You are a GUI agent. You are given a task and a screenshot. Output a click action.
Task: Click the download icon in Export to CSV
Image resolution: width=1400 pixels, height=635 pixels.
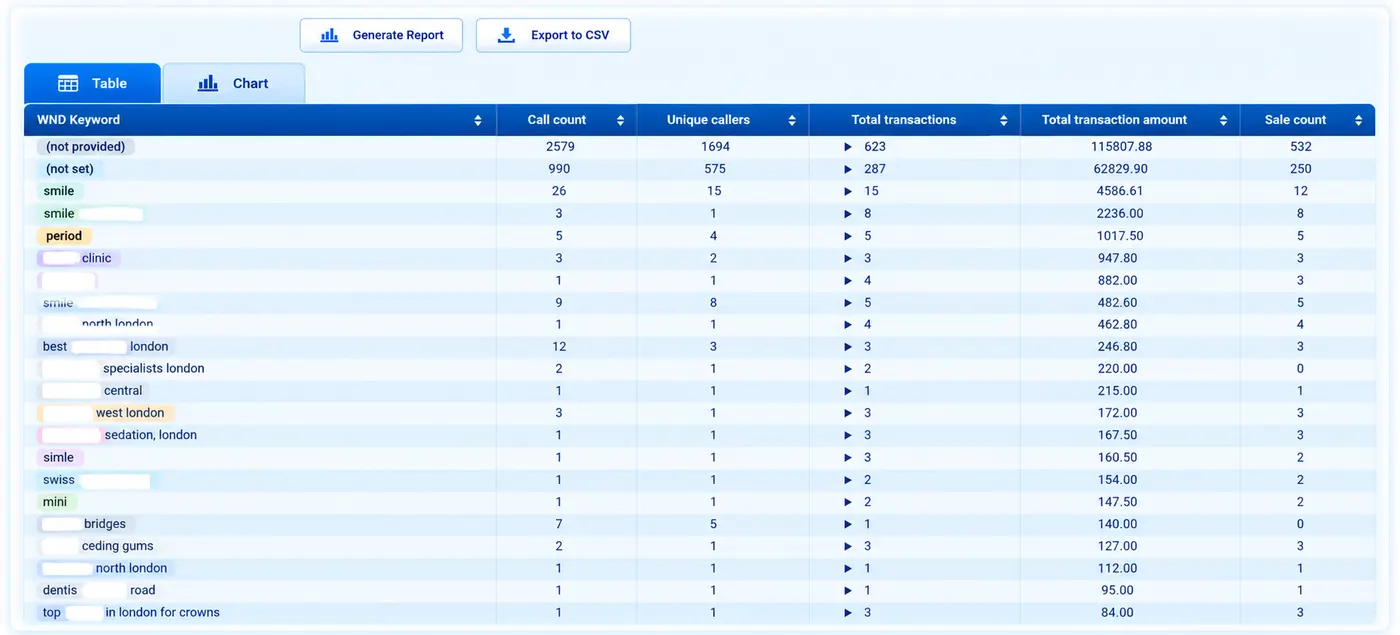tap(507, 35)
